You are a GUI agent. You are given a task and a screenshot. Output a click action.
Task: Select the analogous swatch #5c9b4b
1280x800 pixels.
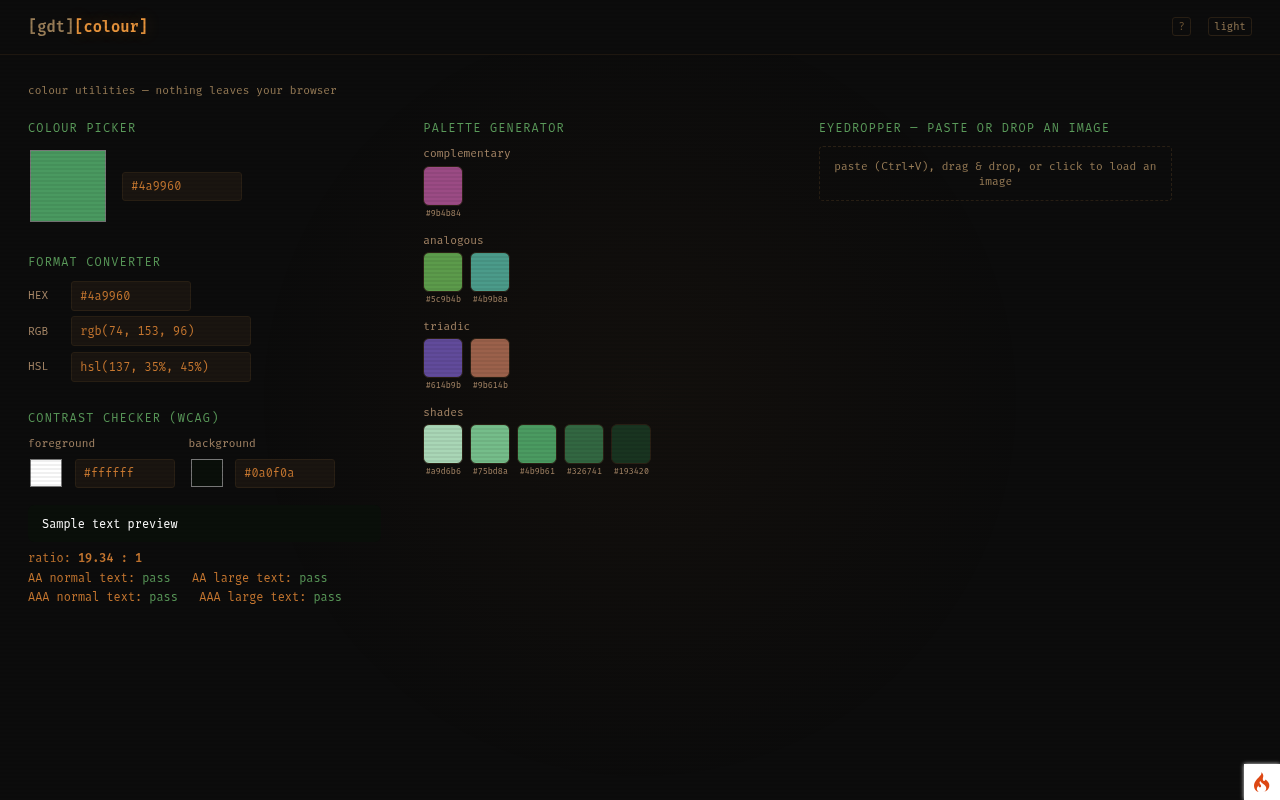point(443,272)
